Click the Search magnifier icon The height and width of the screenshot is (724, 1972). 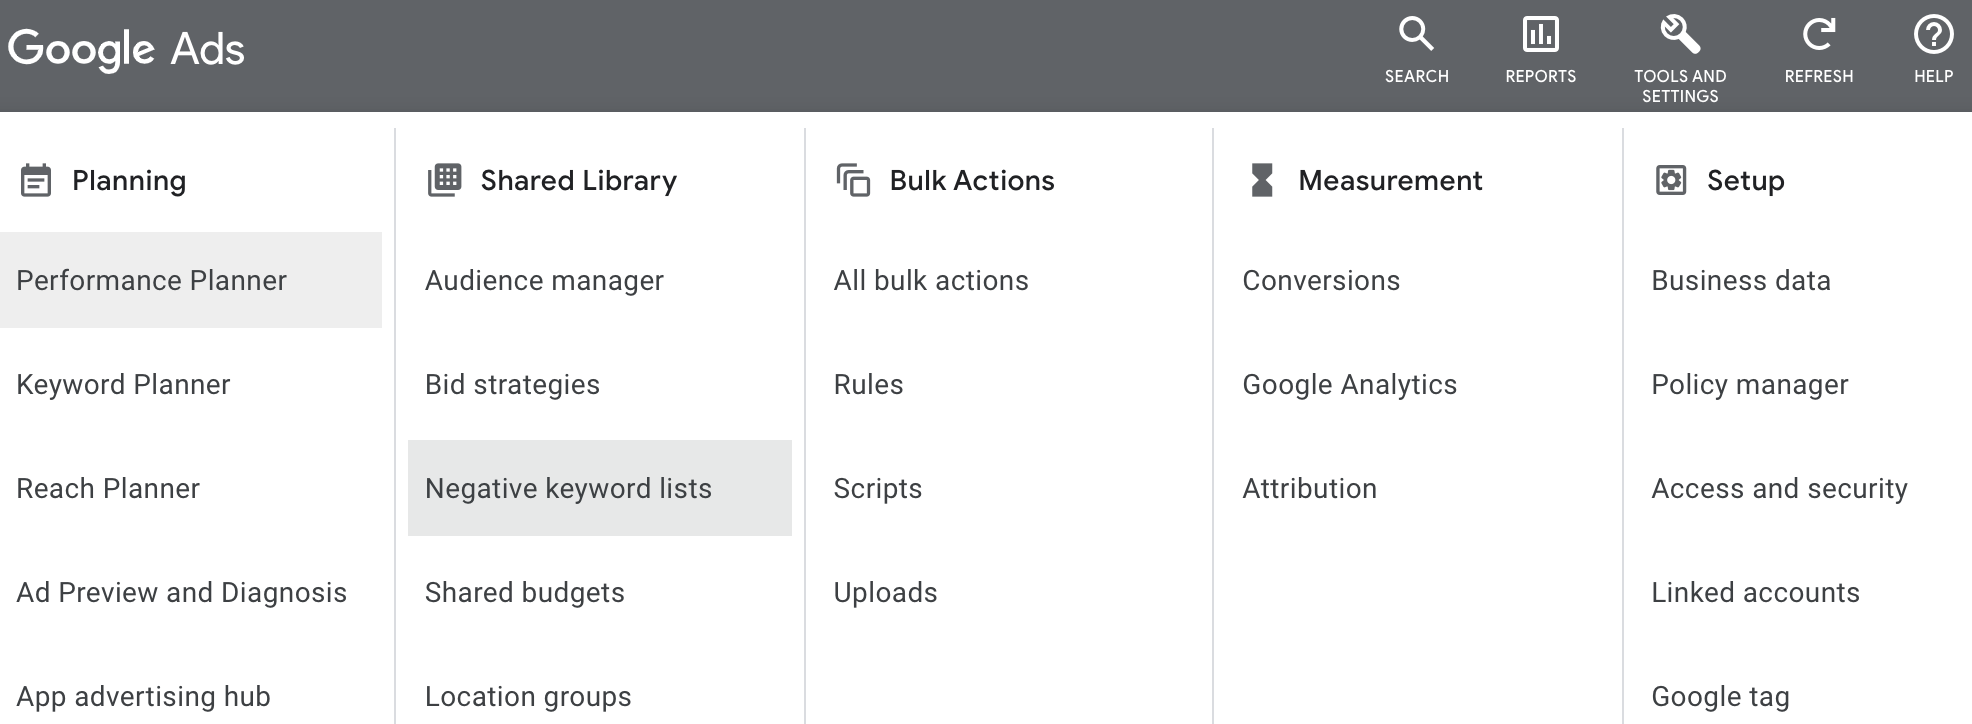pyautogui.click(x=1416, y=34)
